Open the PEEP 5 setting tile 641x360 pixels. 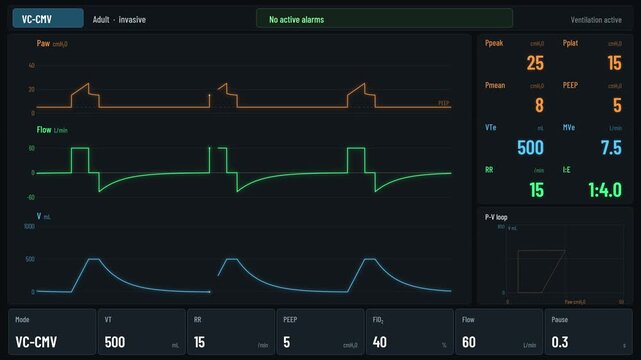tap(320, 331)
